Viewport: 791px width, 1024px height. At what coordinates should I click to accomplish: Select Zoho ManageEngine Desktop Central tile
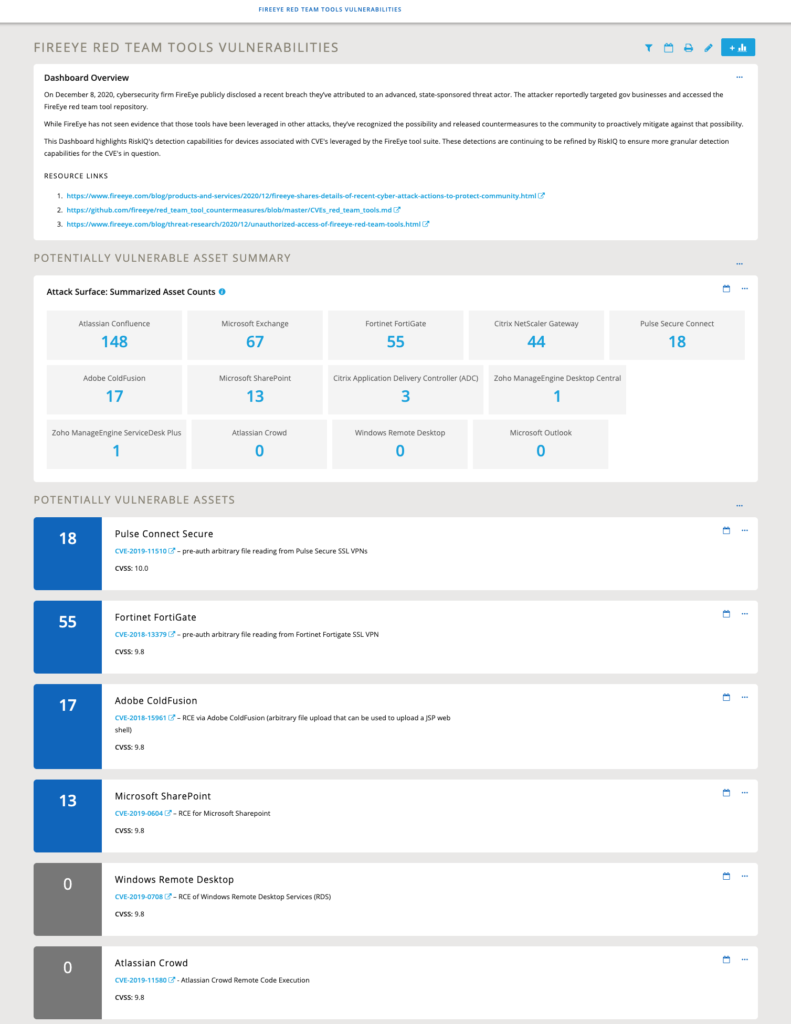tap(557, 390)
